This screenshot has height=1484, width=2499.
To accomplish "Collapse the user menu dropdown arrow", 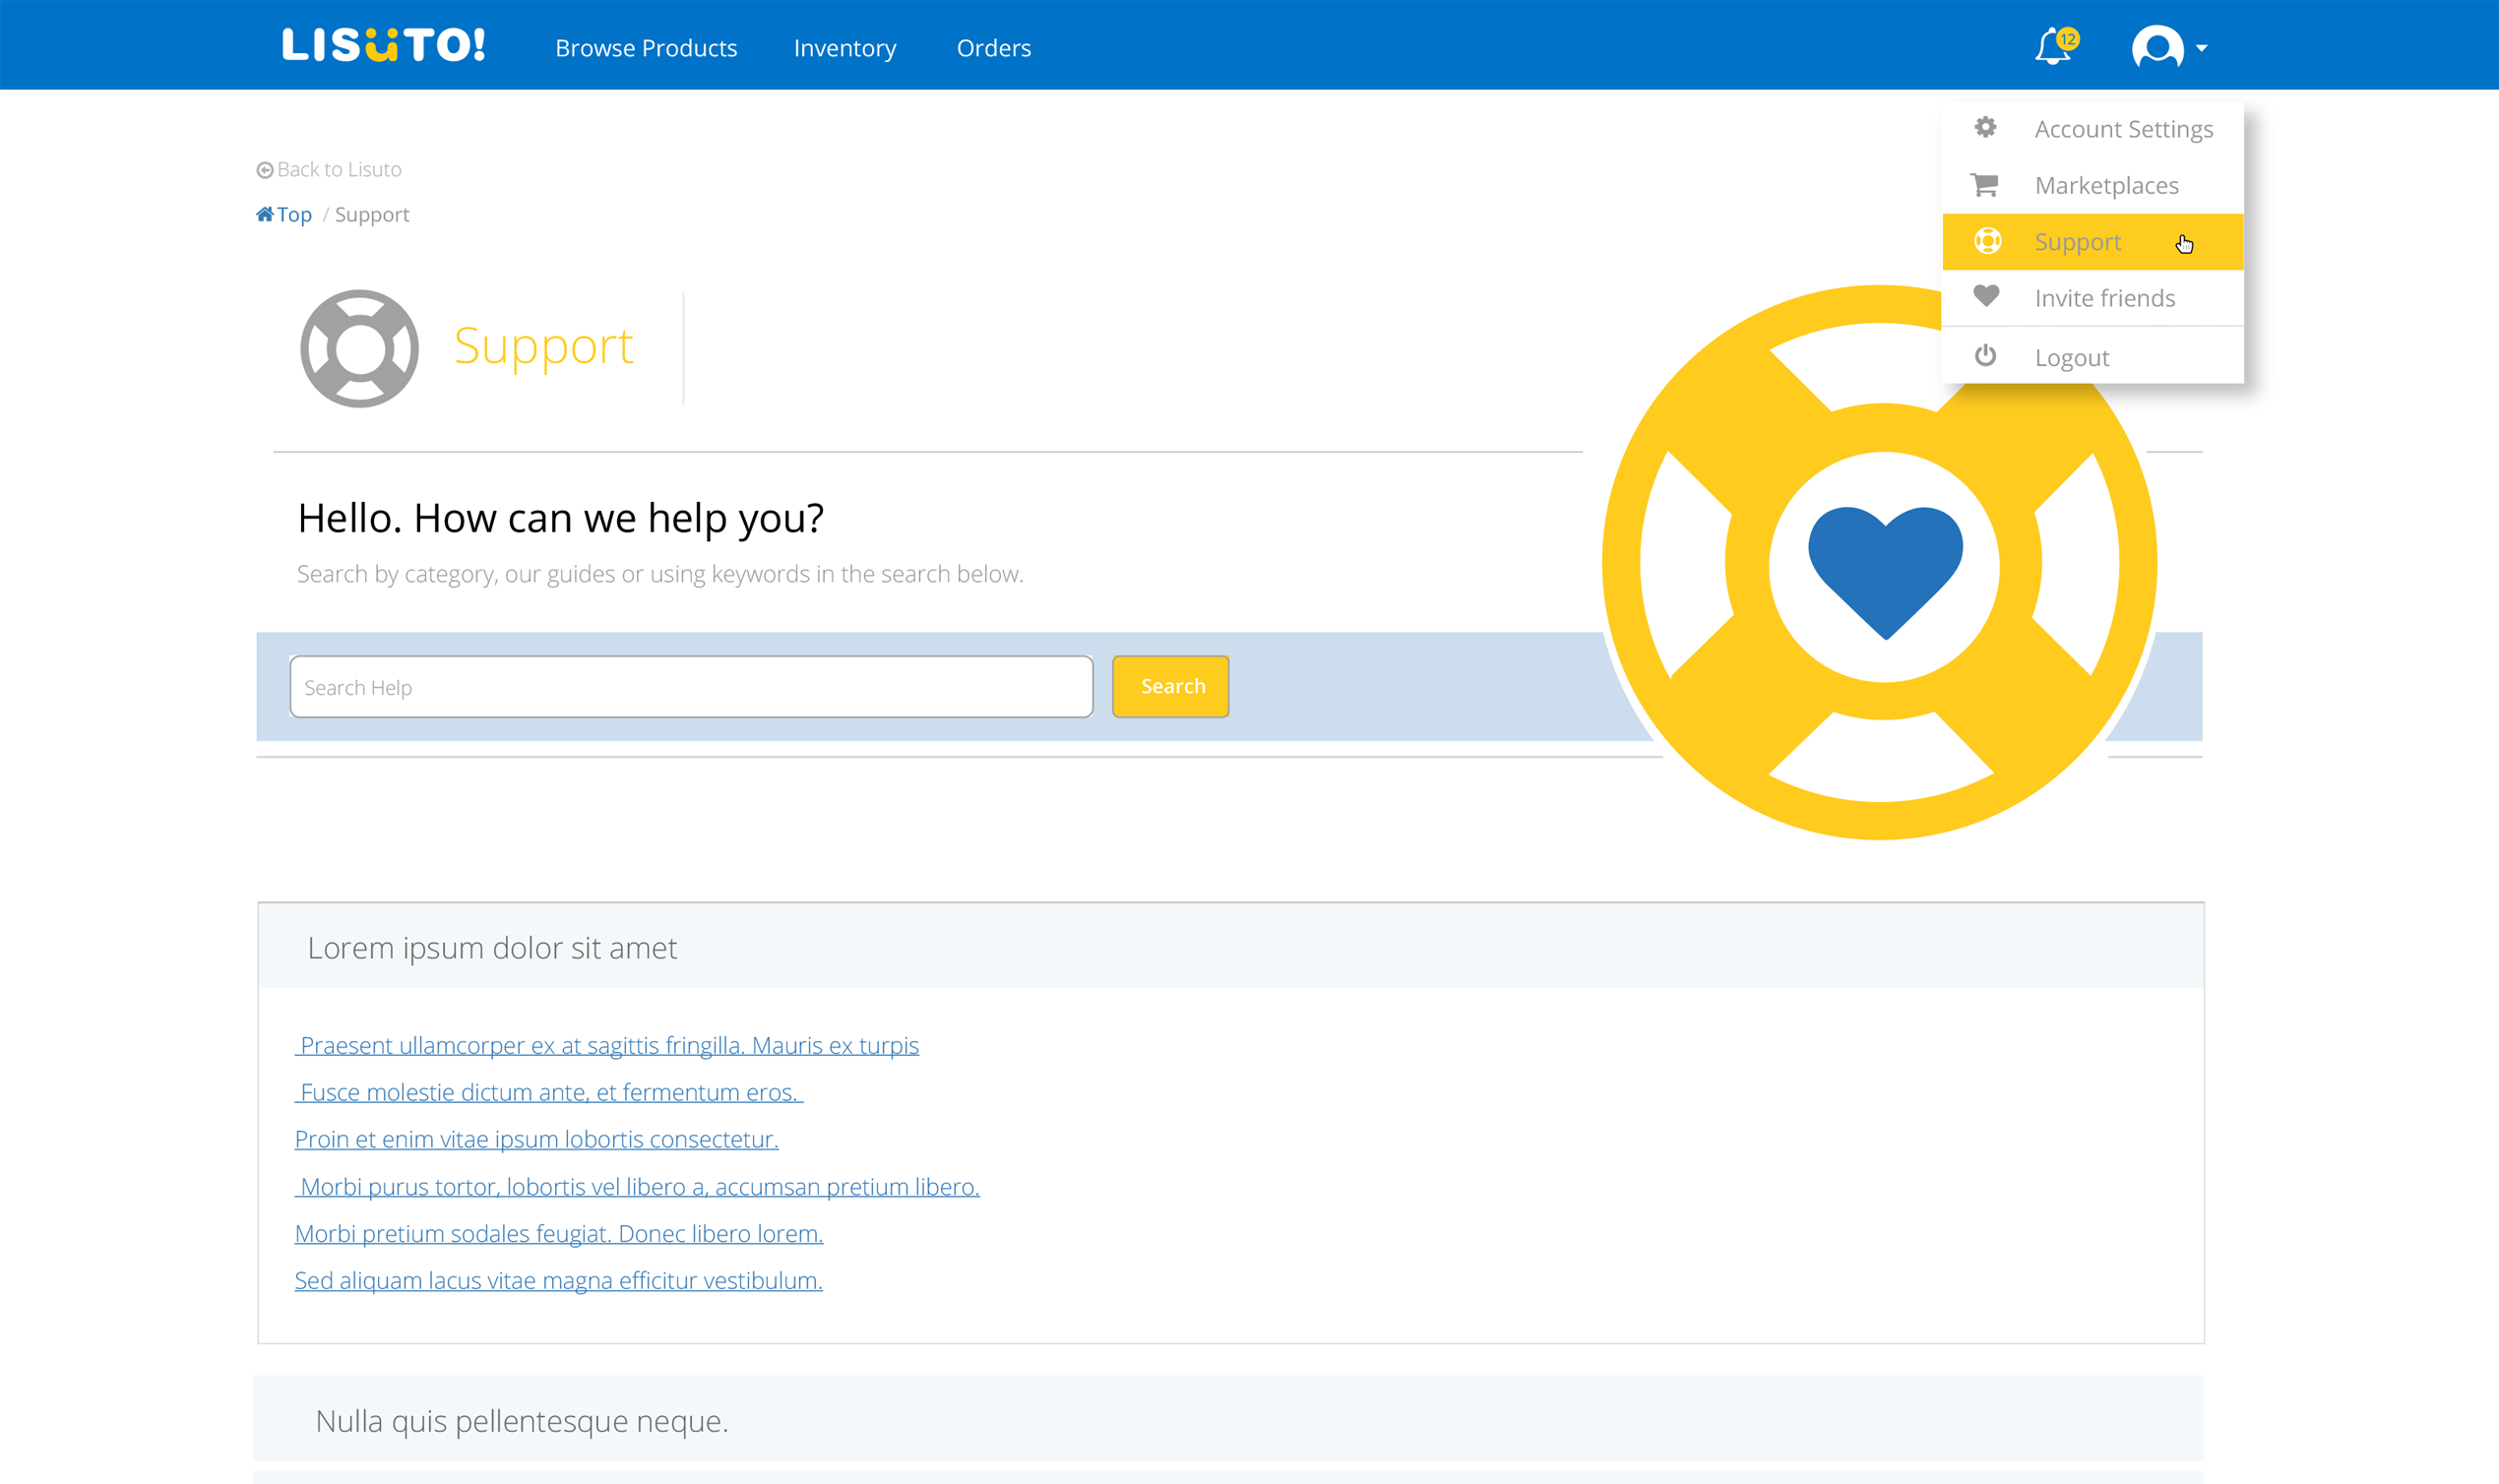I will point(2201,48).
